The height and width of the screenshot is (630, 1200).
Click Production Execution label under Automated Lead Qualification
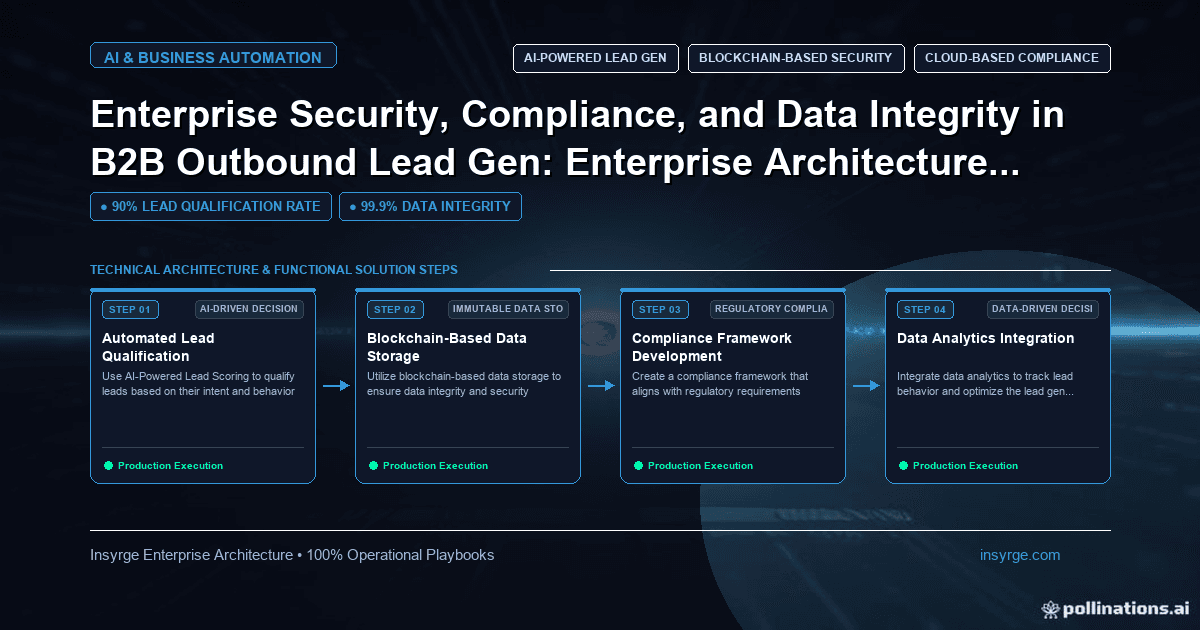[170, 466]
